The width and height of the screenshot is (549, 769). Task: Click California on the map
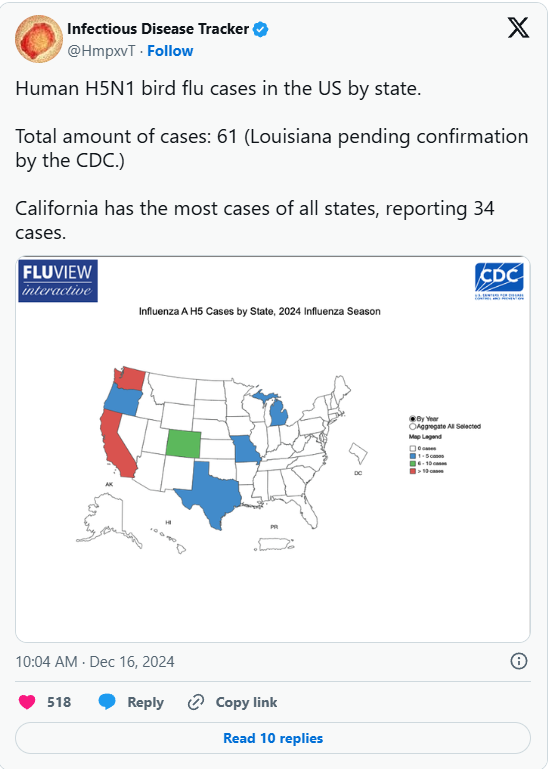click(x=118, y=444)
